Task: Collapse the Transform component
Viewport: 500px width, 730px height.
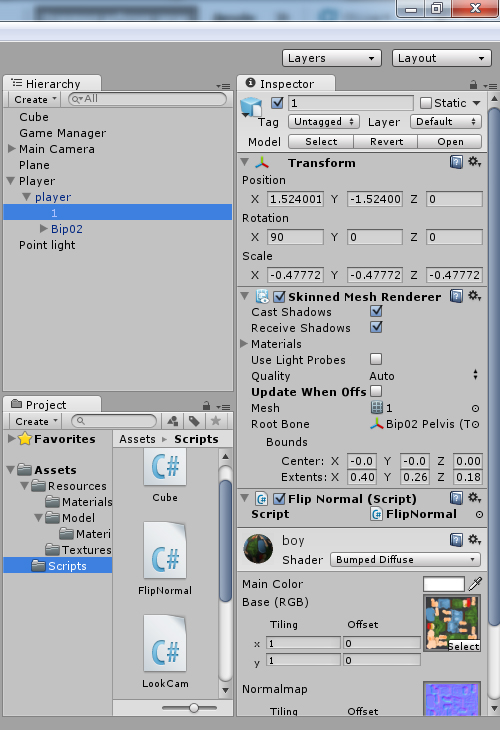Action: click(x=244, y=162)
